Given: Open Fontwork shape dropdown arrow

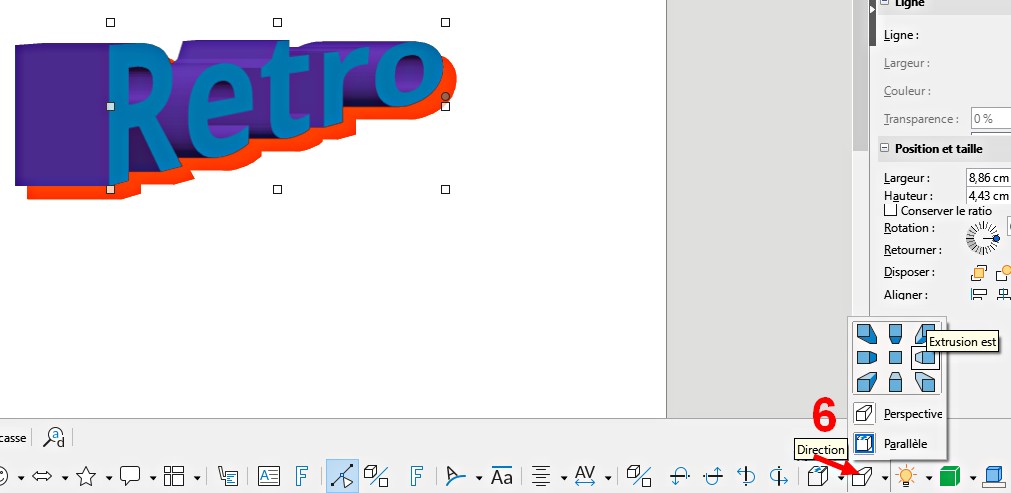Looking at the screenshot, I should pyautogui.click(x=479, y=478).
